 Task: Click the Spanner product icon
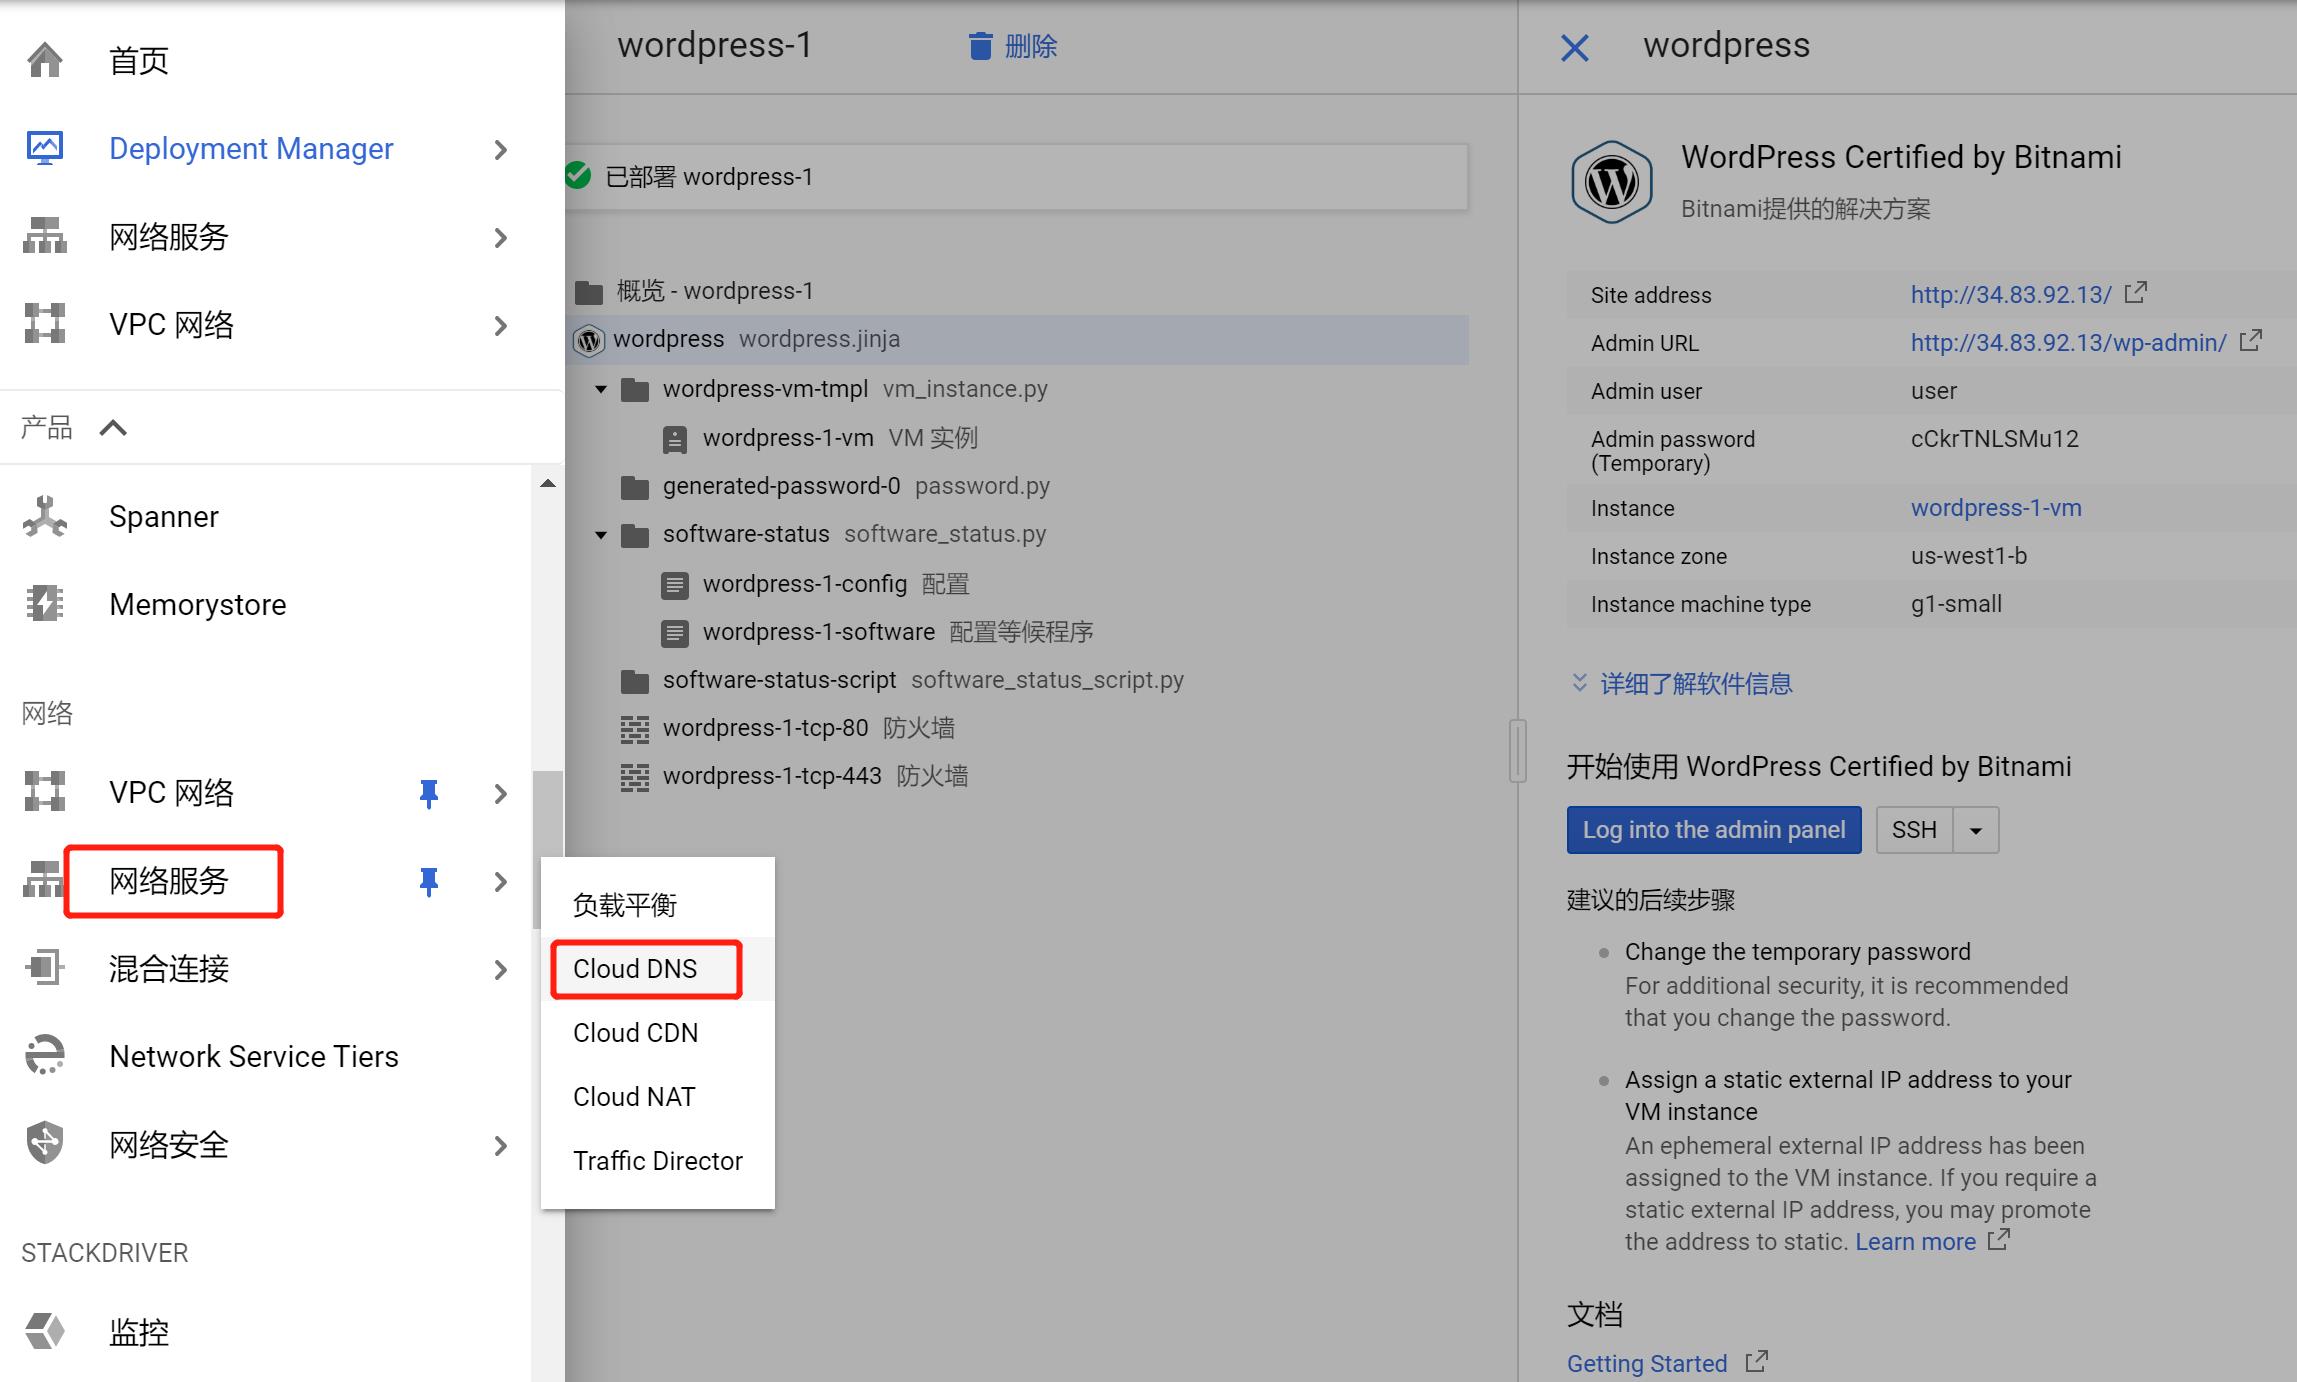[45, 517]
